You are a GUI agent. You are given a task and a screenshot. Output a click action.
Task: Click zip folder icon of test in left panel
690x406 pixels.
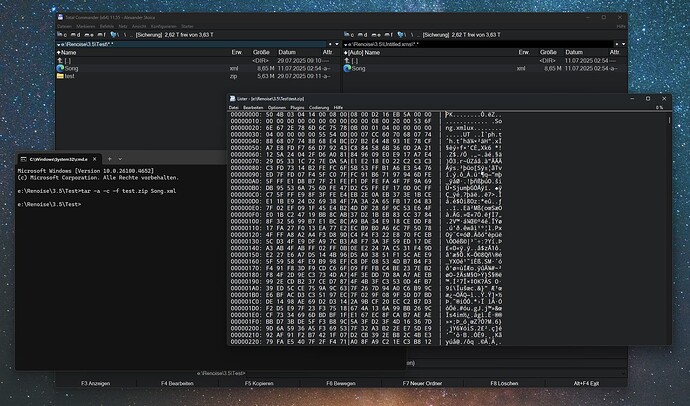coord(60,76)
